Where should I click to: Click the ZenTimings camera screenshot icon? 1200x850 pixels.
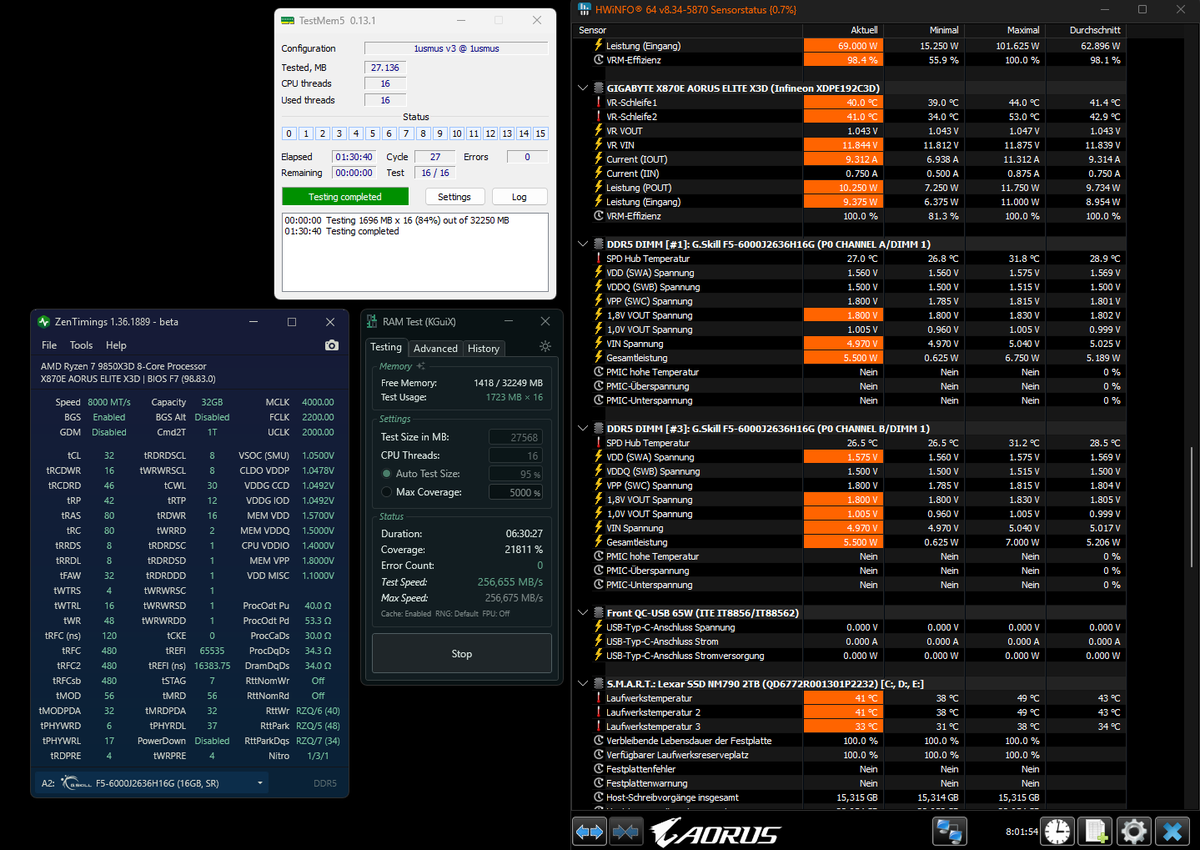[332, 345]
